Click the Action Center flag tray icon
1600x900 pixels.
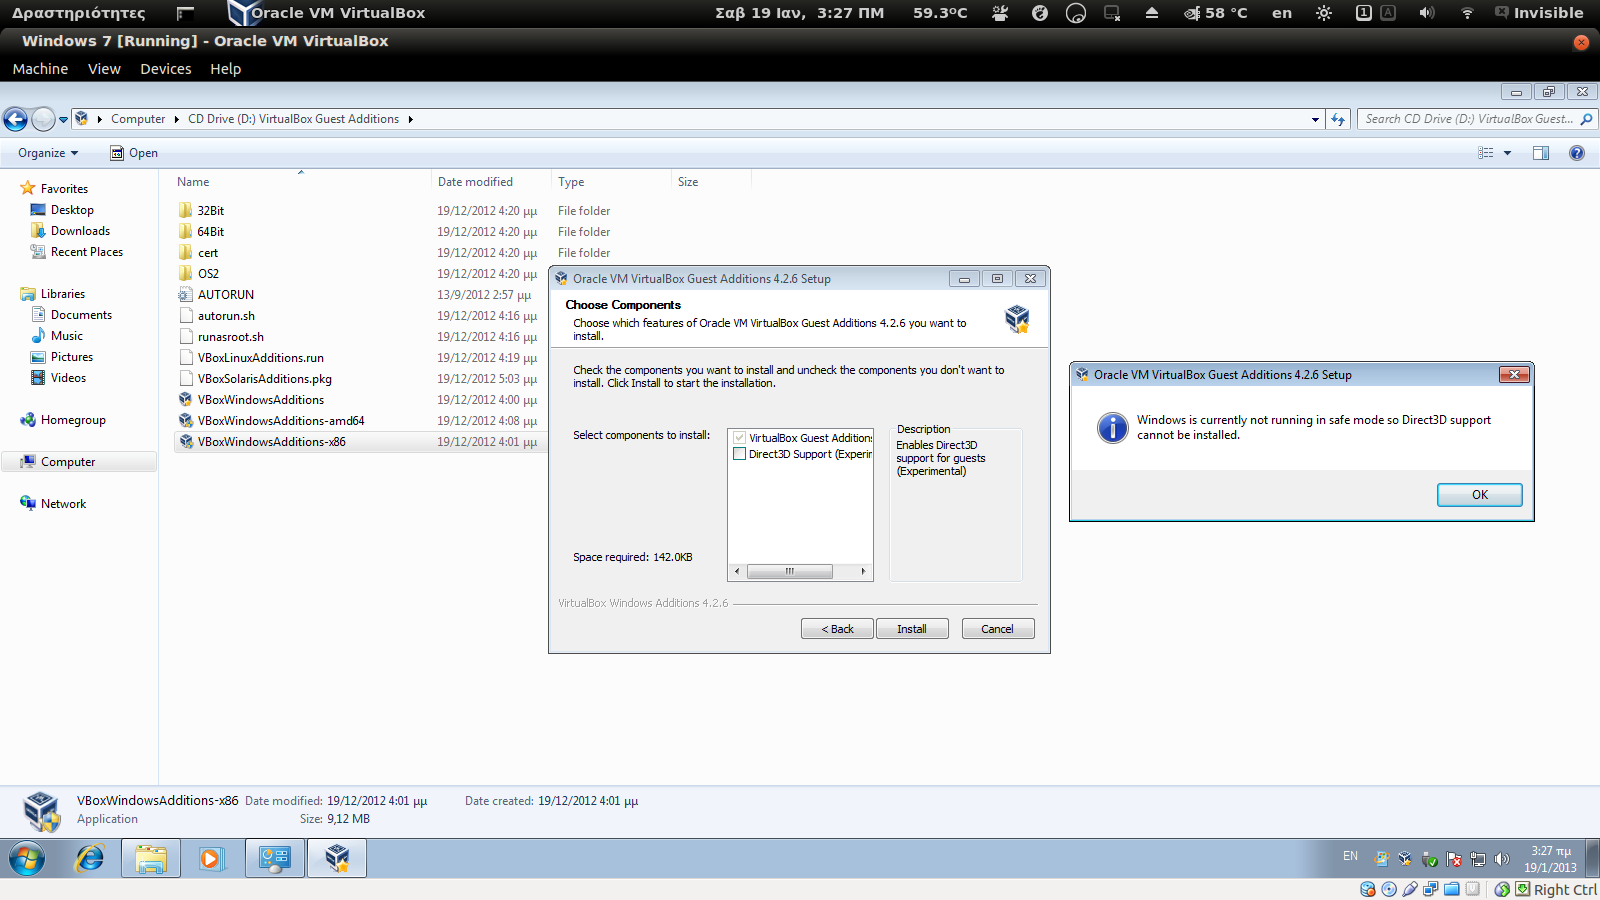(1454, 859)
